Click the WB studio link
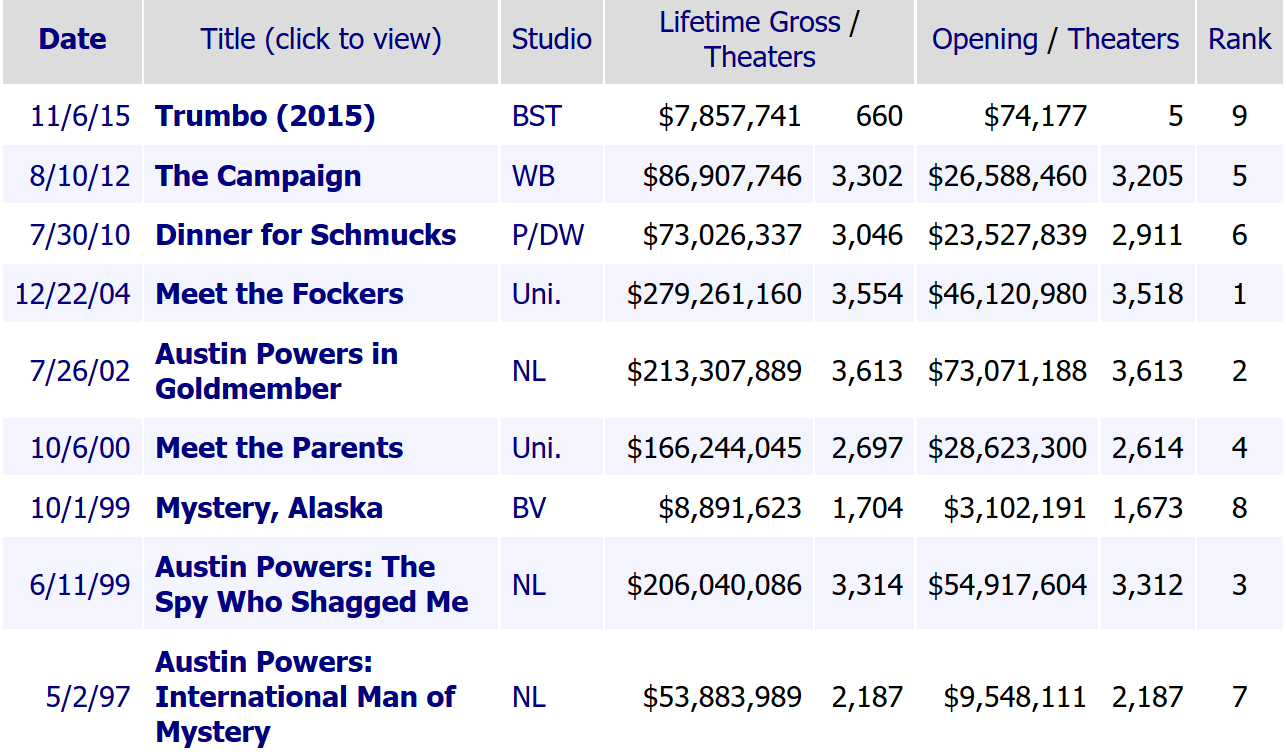The height and width of the screenshot is (756, 1286). (x=533, y=176)
